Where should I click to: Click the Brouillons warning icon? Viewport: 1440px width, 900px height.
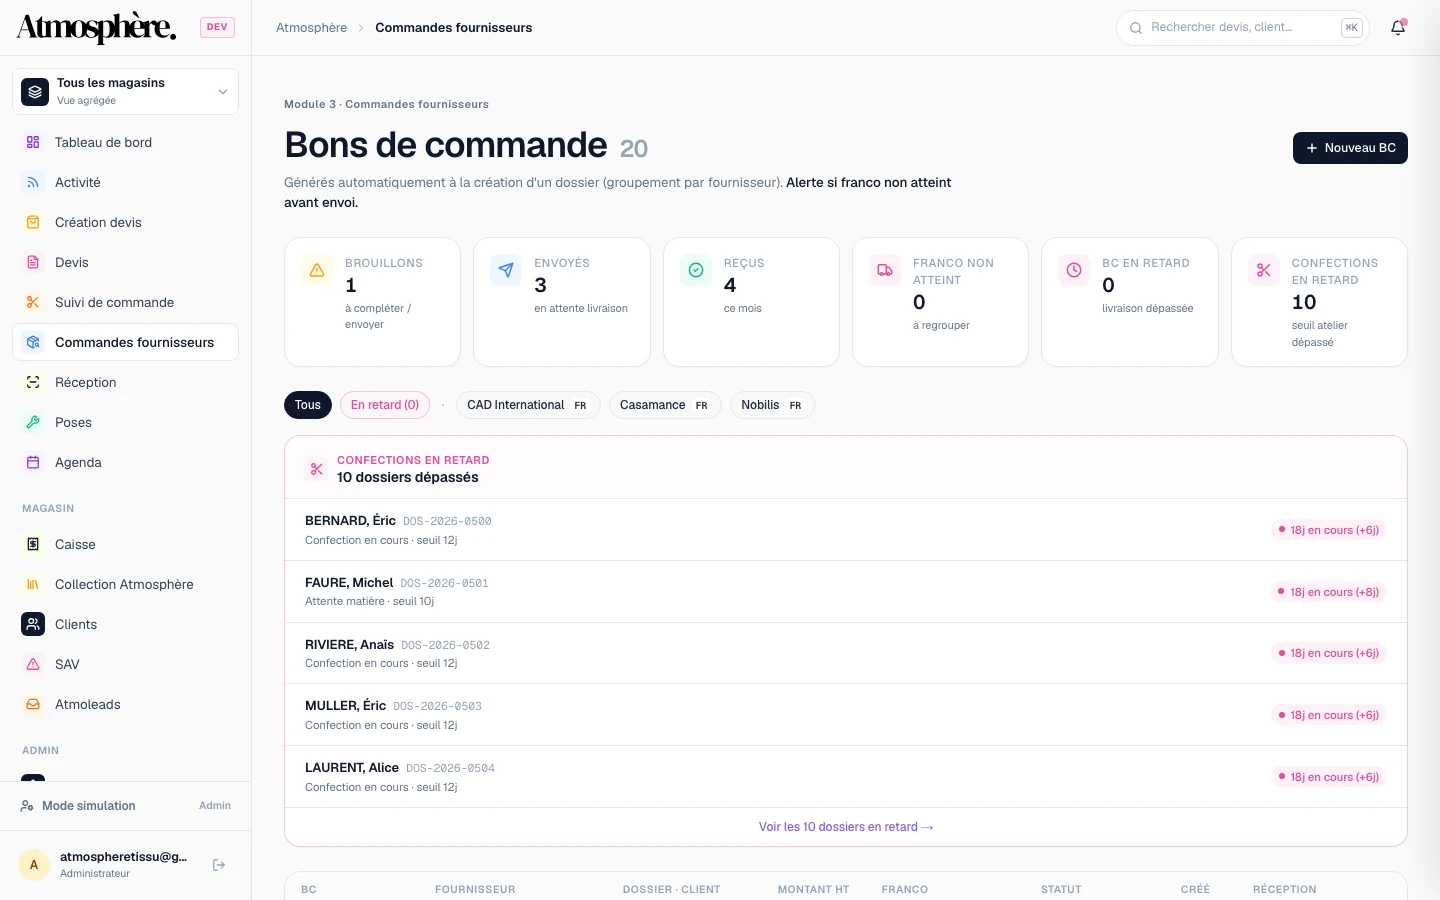click(x=317, y=270)
